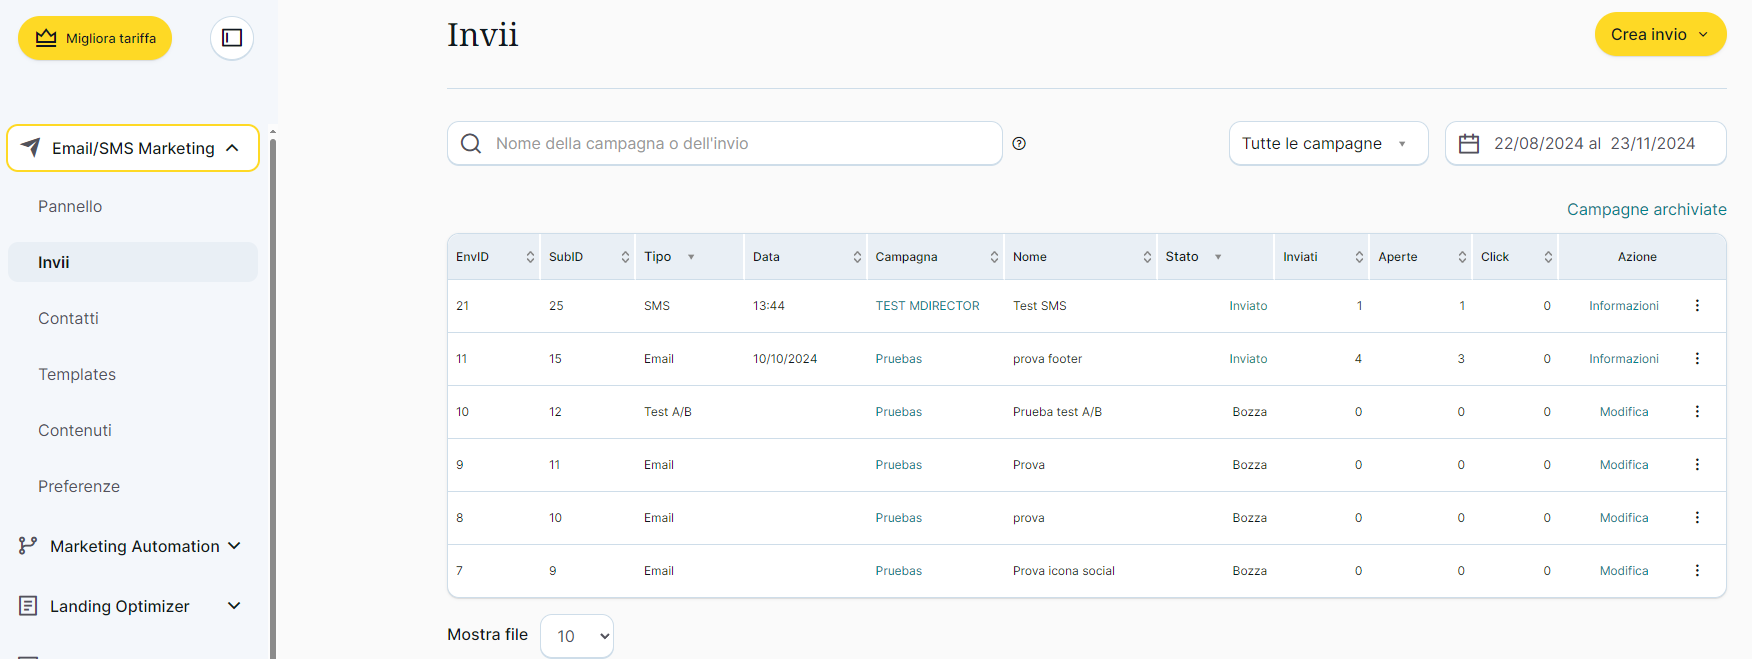Click the Crea invio button
Screen dimensions: 1752x659
(x=1659, y=35)
